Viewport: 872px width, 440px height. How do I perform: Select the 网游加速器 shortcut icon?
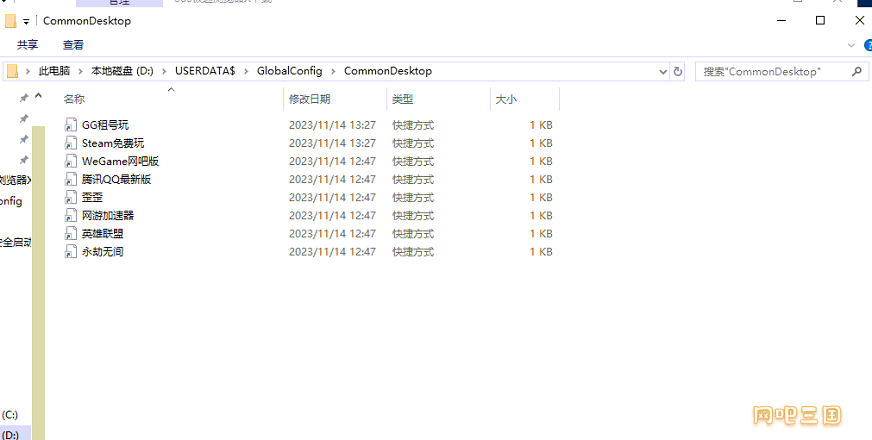[x=70, y=215]
